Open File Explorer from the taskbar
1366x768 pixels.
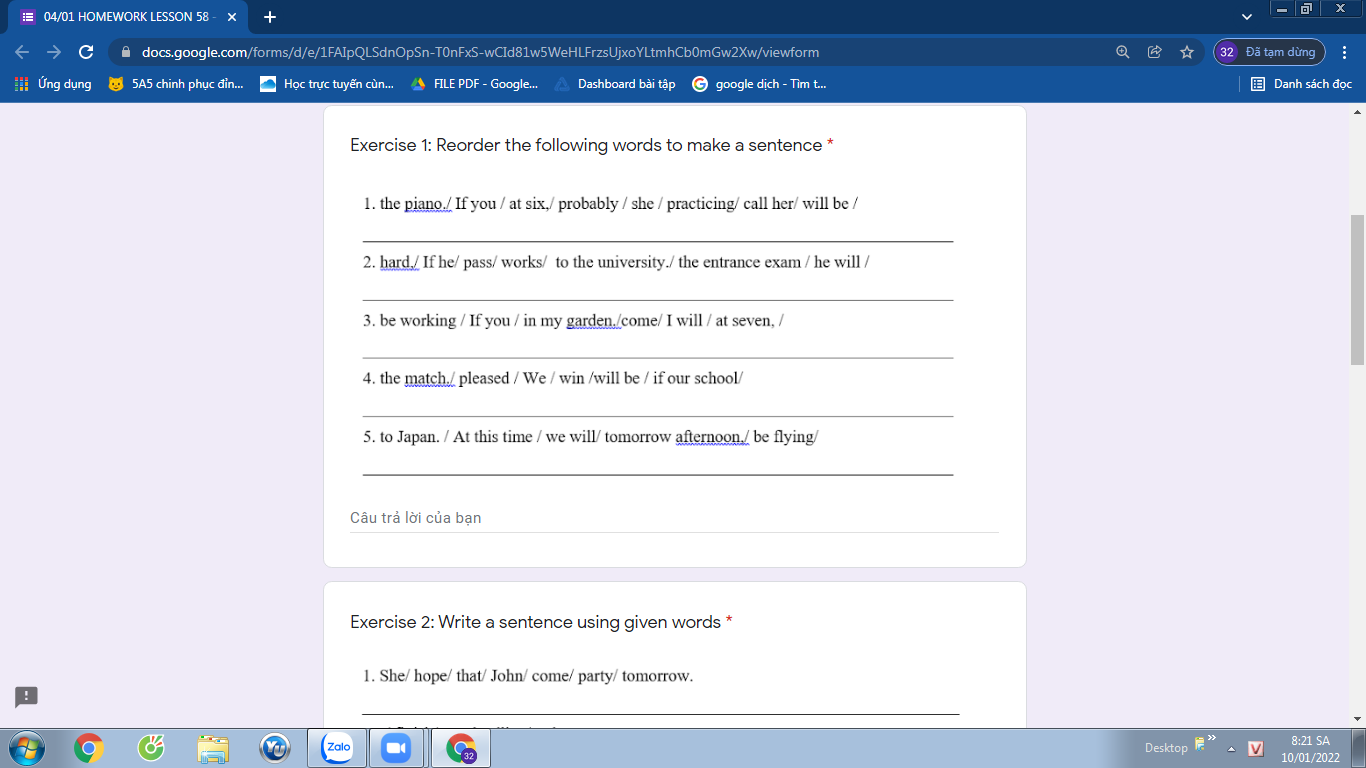[213, 748]
